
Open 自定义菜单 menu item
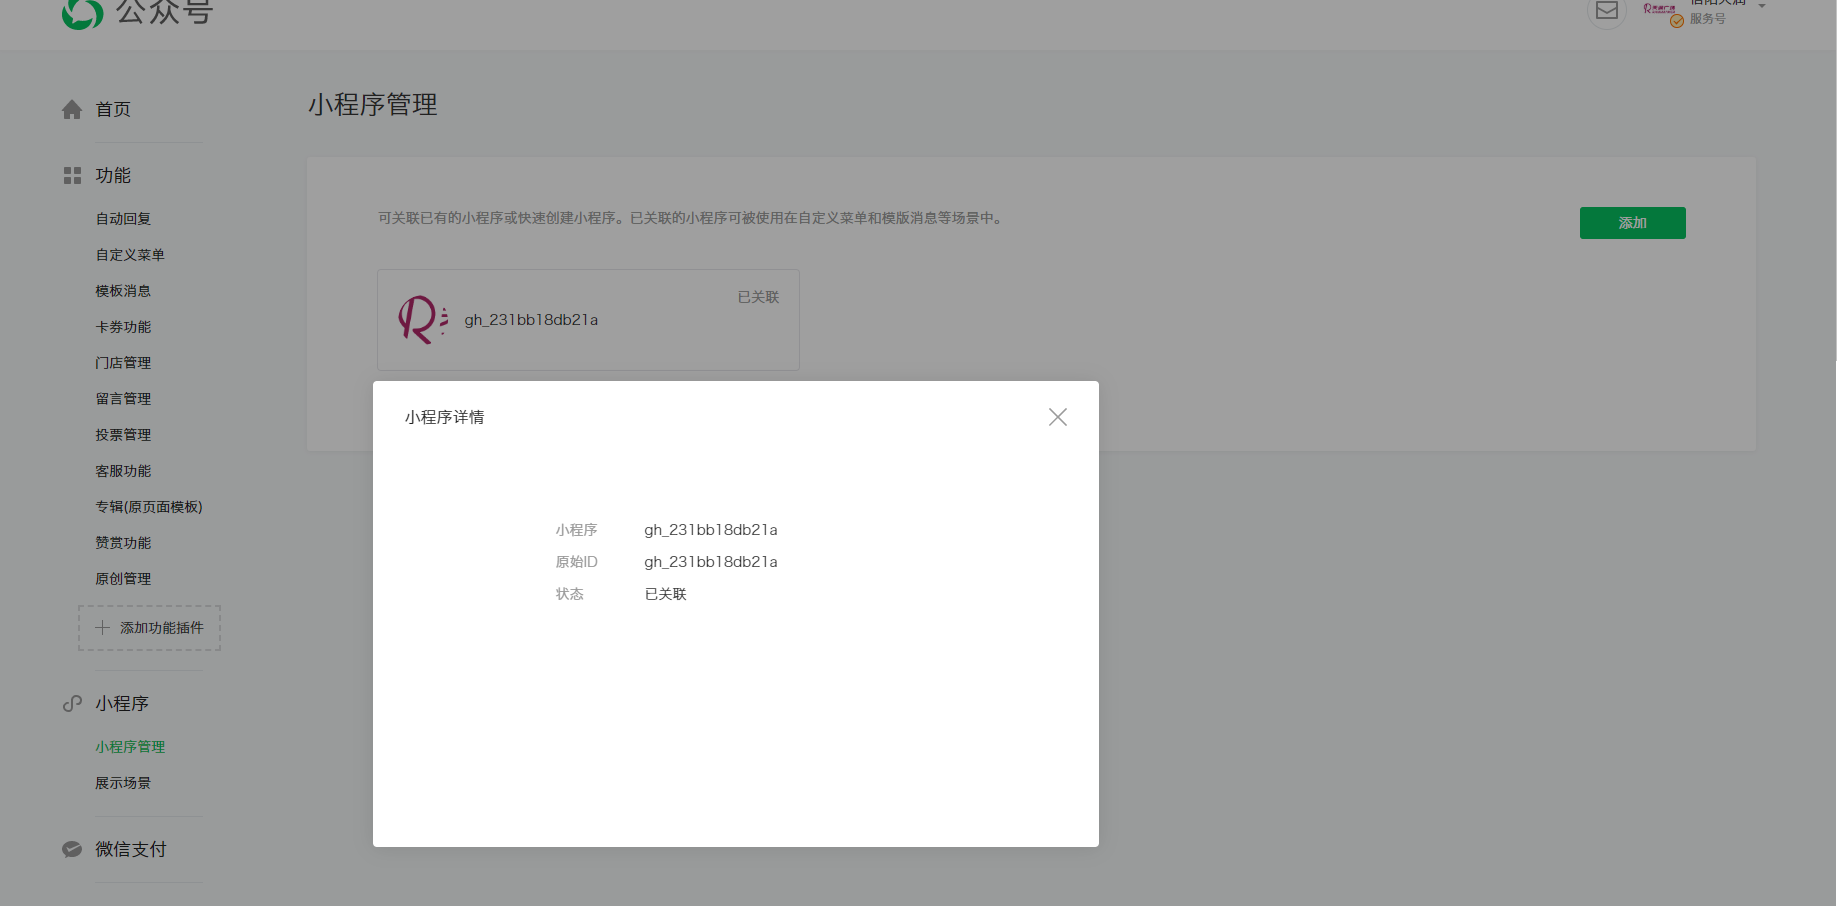click(x=130, y=255)
